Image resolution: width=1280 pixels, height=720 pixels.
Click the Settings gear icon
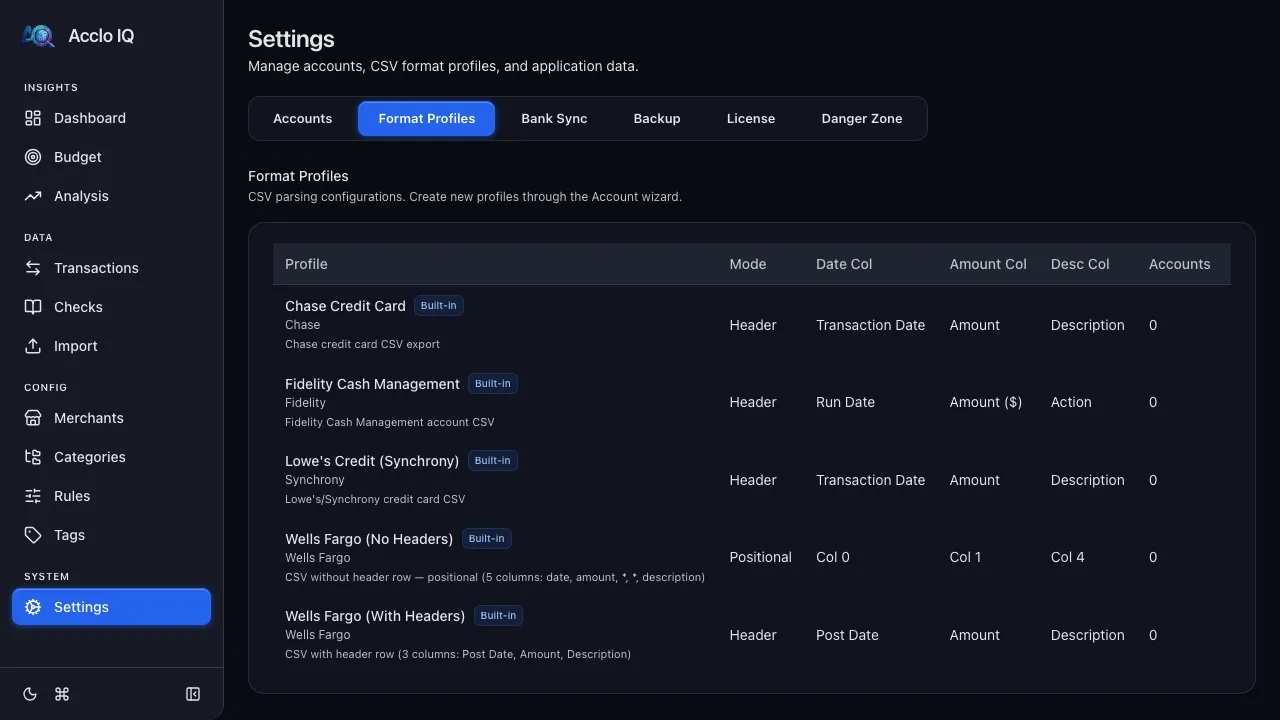pos(33,607)
